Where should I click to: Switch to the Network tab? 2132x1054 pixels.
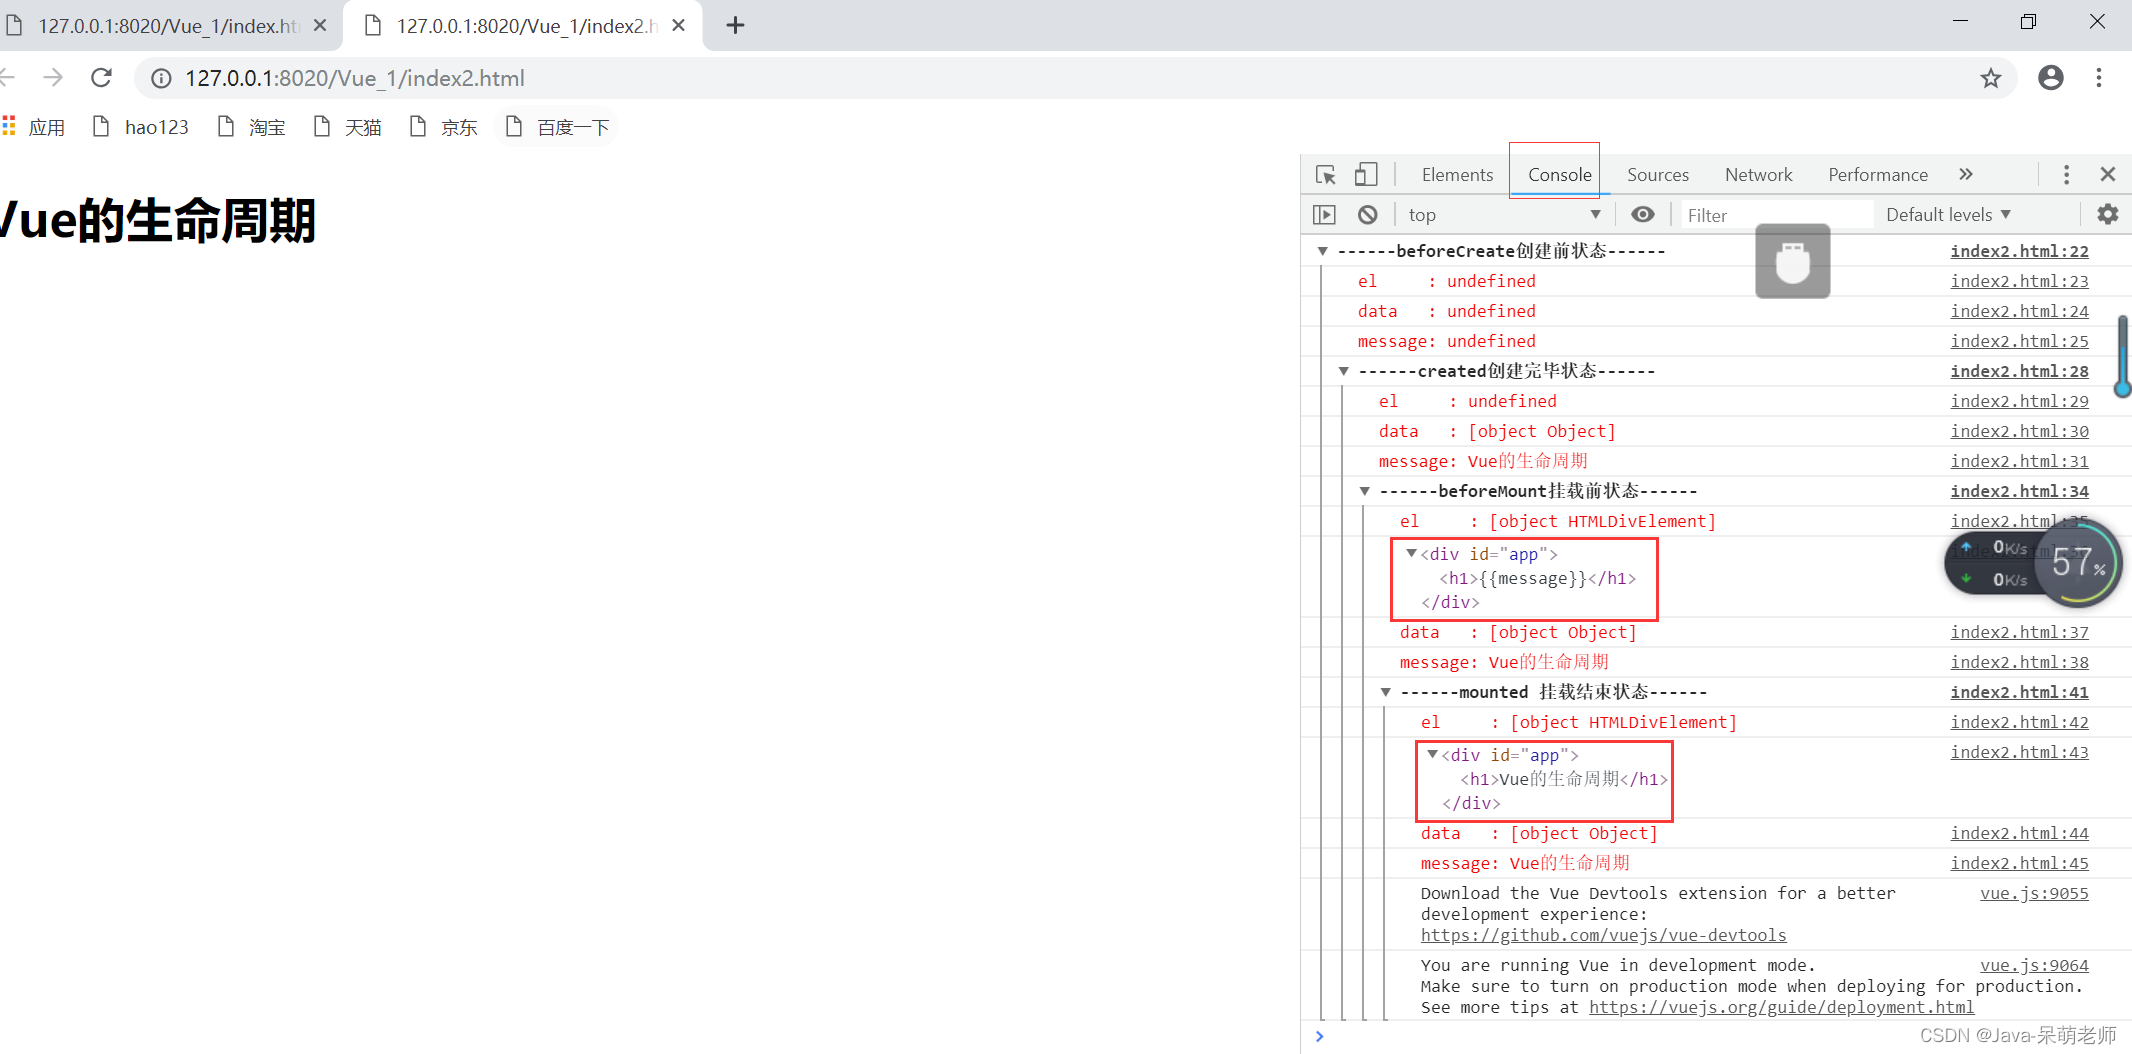point(1758,175)
